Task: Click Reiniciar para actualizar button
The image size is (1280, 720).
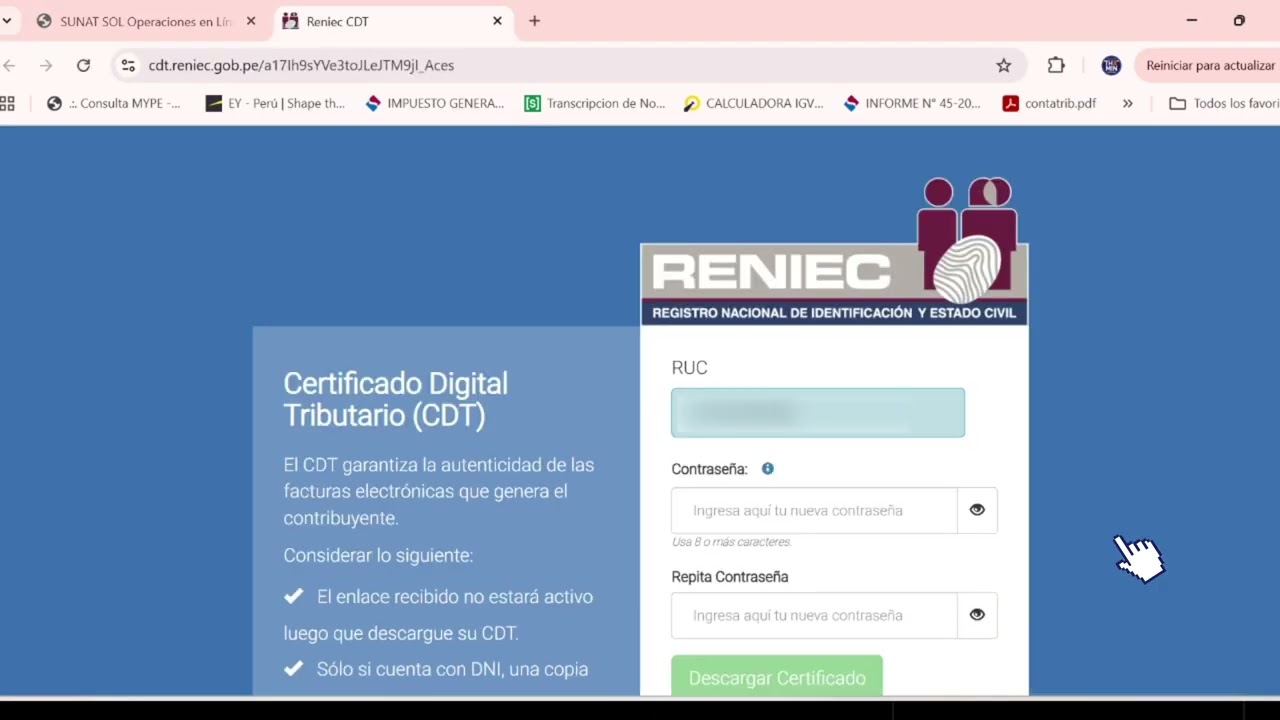Action: point(1210,65)
